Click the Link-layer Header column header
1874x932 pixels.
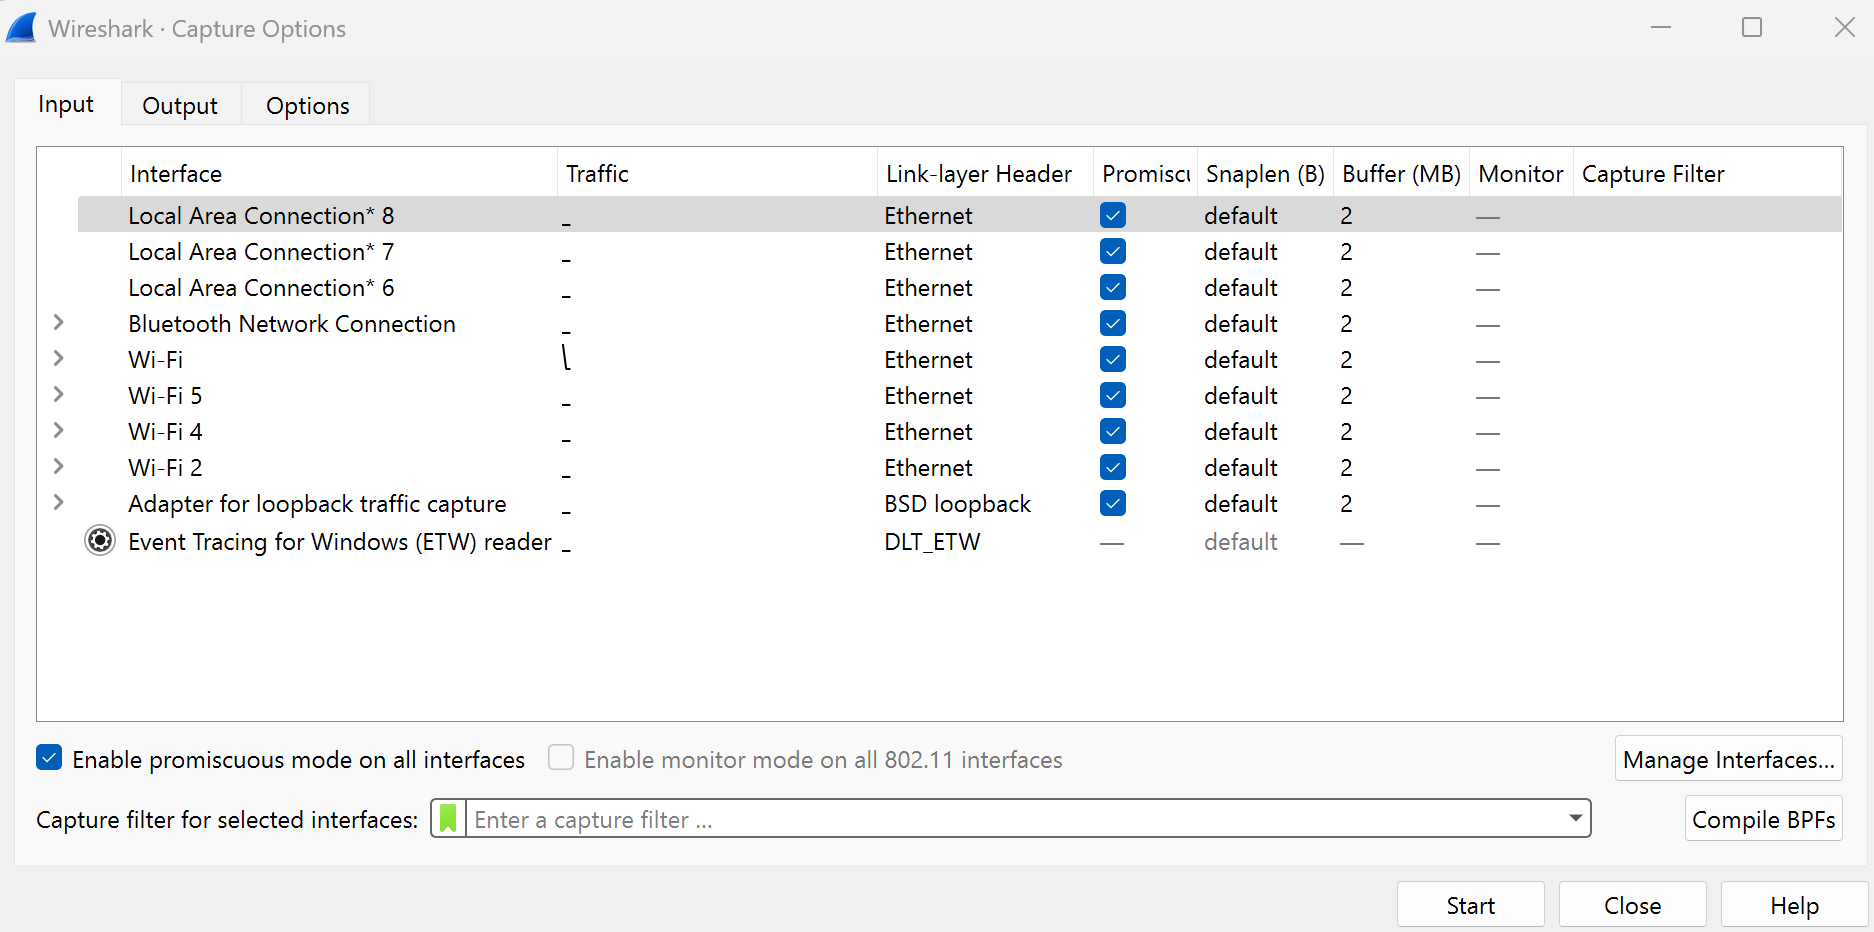pos(985,173)
